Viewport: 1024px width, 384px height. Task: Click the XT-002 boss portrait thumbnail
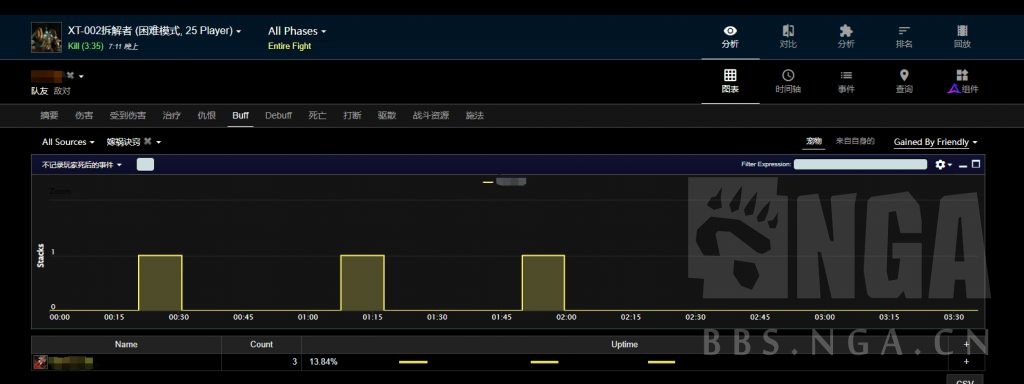pos(46,37)
